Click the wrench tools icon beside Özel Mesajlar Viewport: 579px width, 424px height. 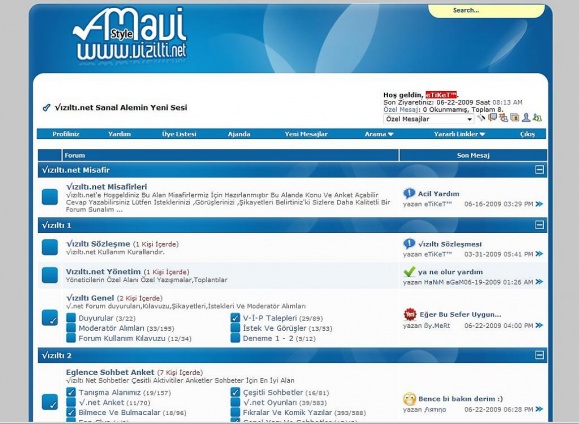coord(481,118)
